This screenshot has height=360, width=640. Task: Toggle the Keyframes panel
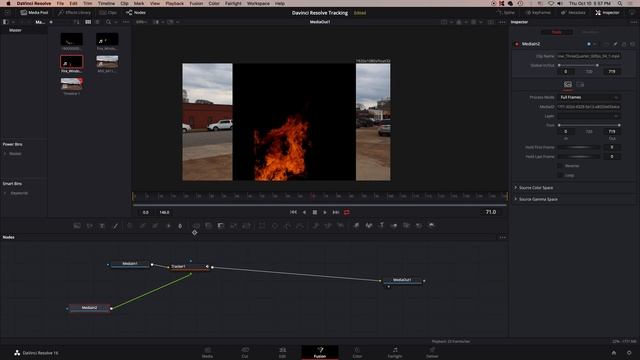click(538, 13)
